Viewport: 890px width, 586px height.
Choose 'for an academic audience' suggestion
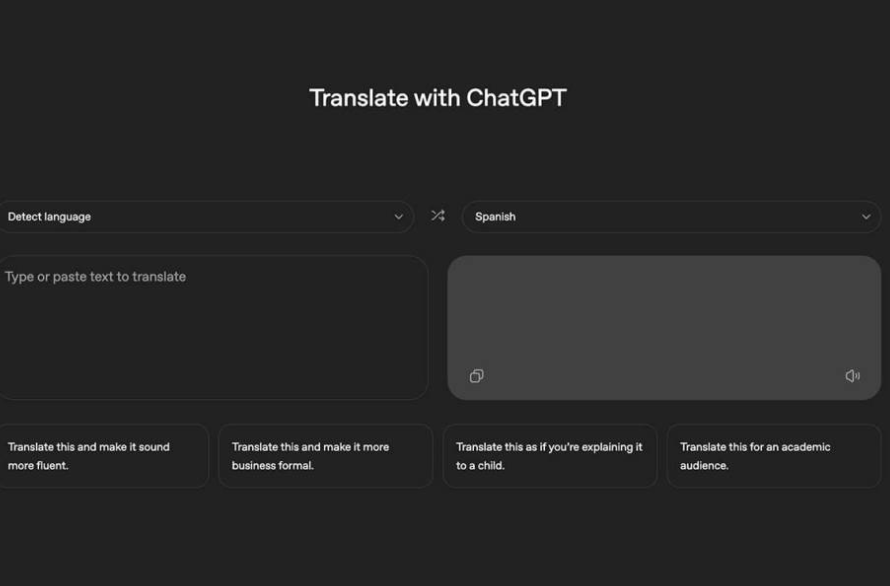pyautogui.click(x=774, y=456)
